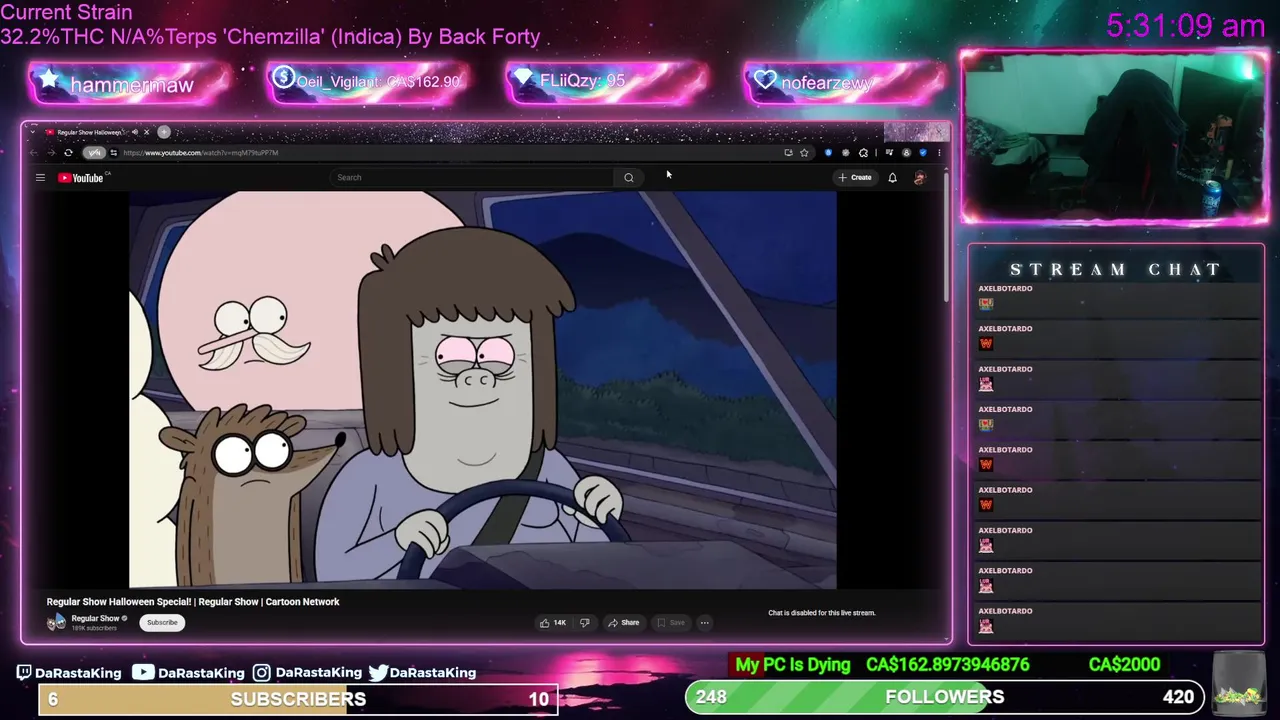Click the jar icon in the bottom corner
The image size is (1280, 720).
[1239, 684]
